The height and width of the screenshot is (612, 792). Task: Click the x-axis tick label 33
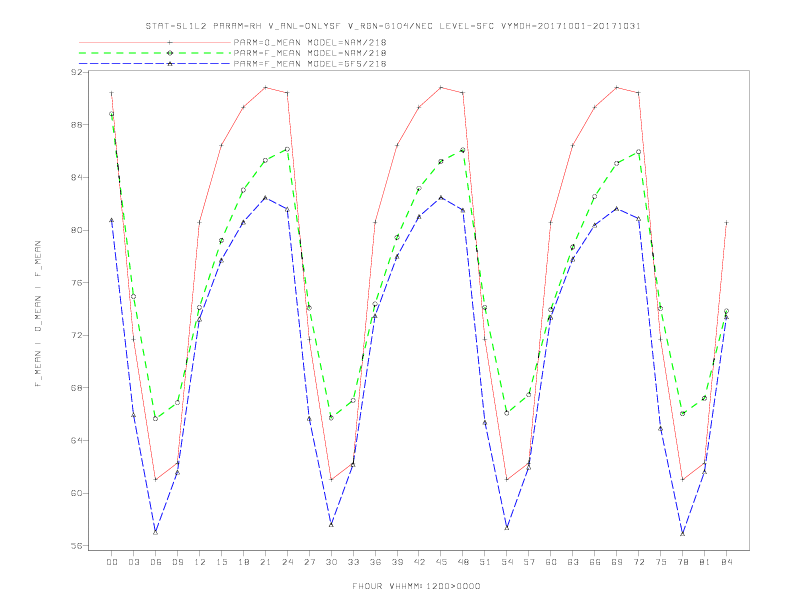(353, 562)
